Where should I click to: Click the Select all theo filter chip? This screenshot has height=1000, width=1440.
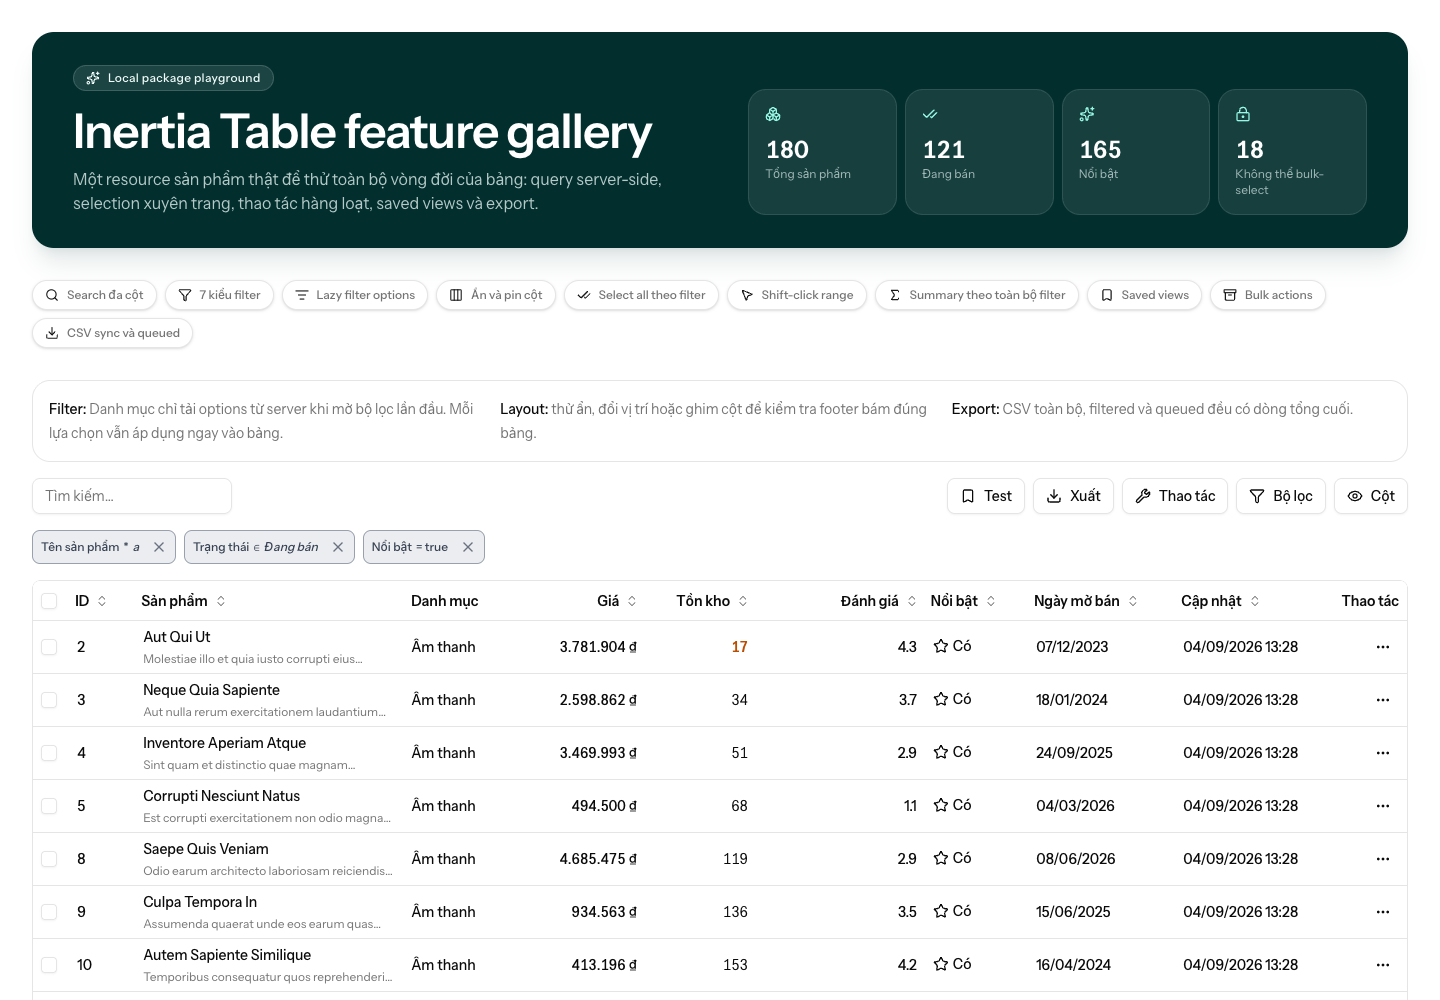(641, 295)
